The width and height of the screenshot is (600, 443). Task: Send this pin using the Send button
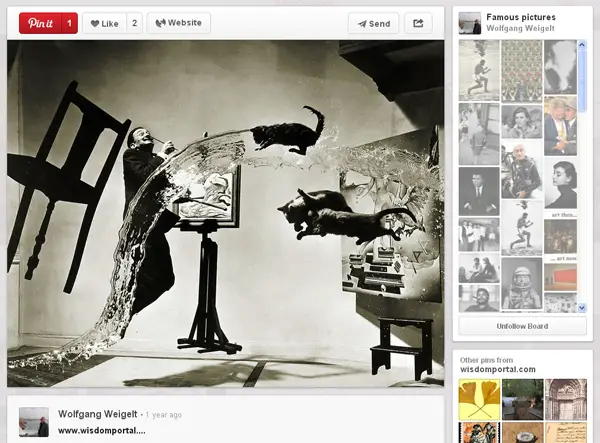(x=373, y=23)
